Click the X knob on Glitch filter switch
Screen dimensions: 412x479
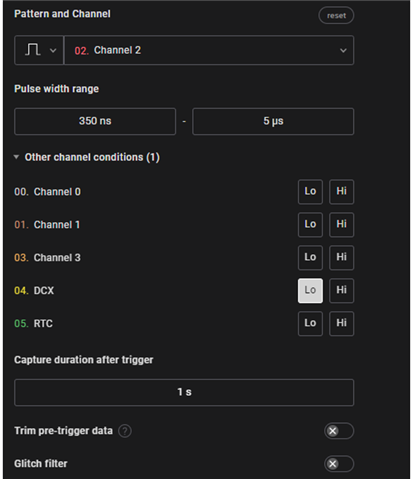332,464
